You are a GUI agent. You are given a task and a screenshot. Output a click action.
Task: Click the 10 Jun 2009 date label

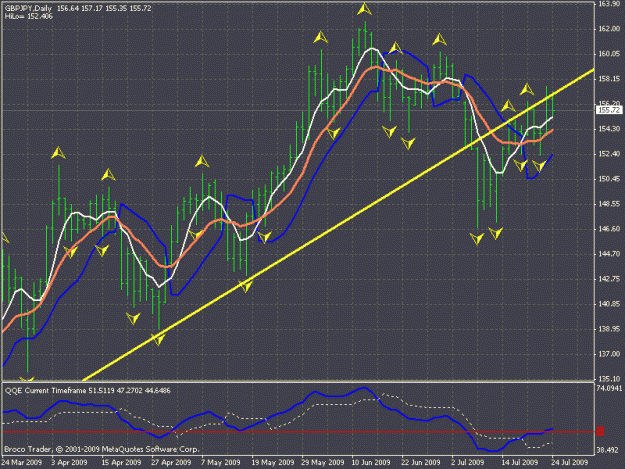pos(371,463)
